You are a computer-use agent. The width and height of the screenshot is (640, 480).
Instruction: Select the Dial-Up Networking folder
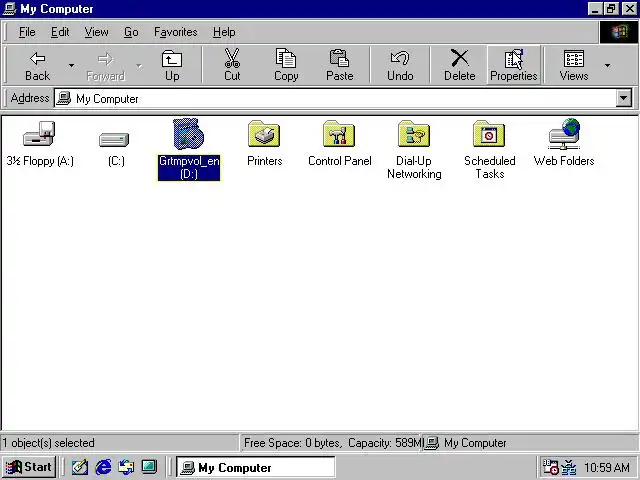[x=414, y=149]
